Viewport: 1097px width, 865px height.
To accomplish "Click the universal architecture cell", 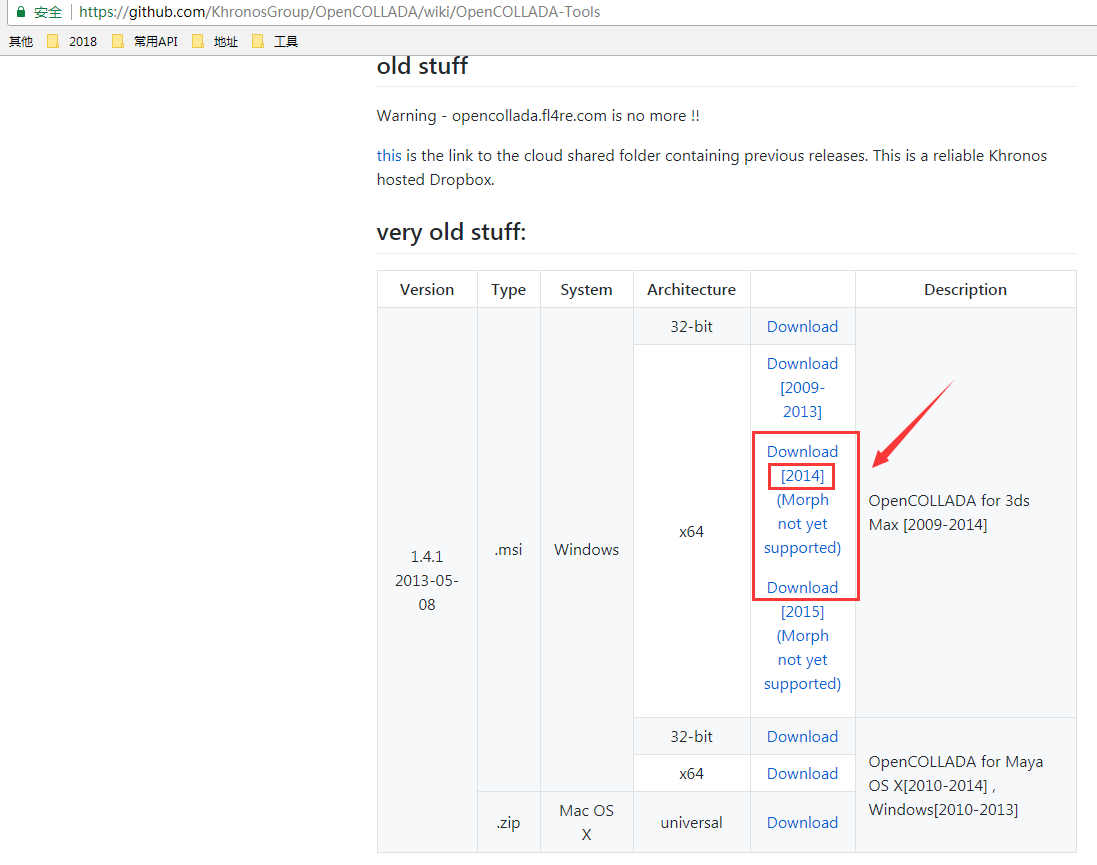I will coord(691,822).
